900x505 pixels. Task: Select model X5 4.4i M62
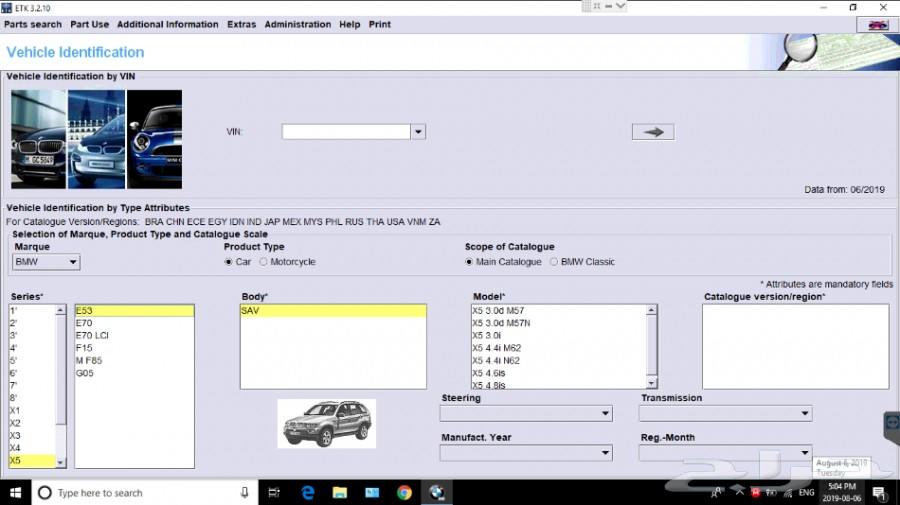coord(558,348)
